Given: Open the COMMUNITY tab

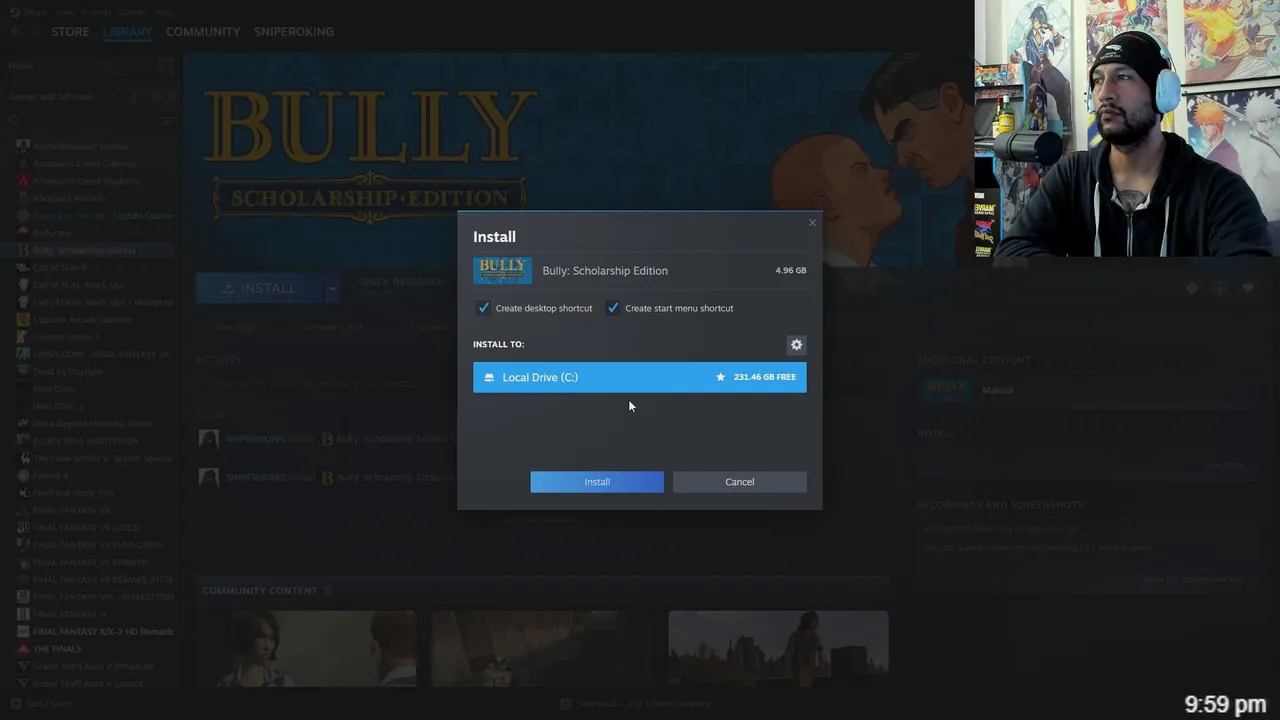Looking at the screenshot, I should click(x=203, y=32).
